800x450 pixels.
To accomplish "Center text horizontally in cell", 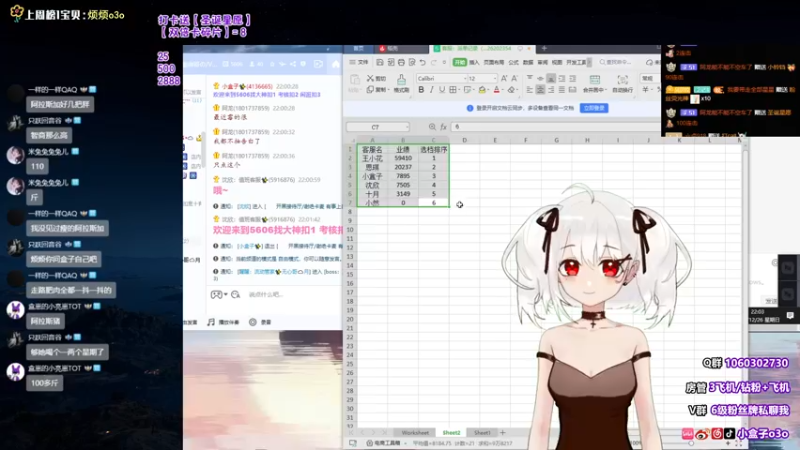I will click(x=540, y=90).
